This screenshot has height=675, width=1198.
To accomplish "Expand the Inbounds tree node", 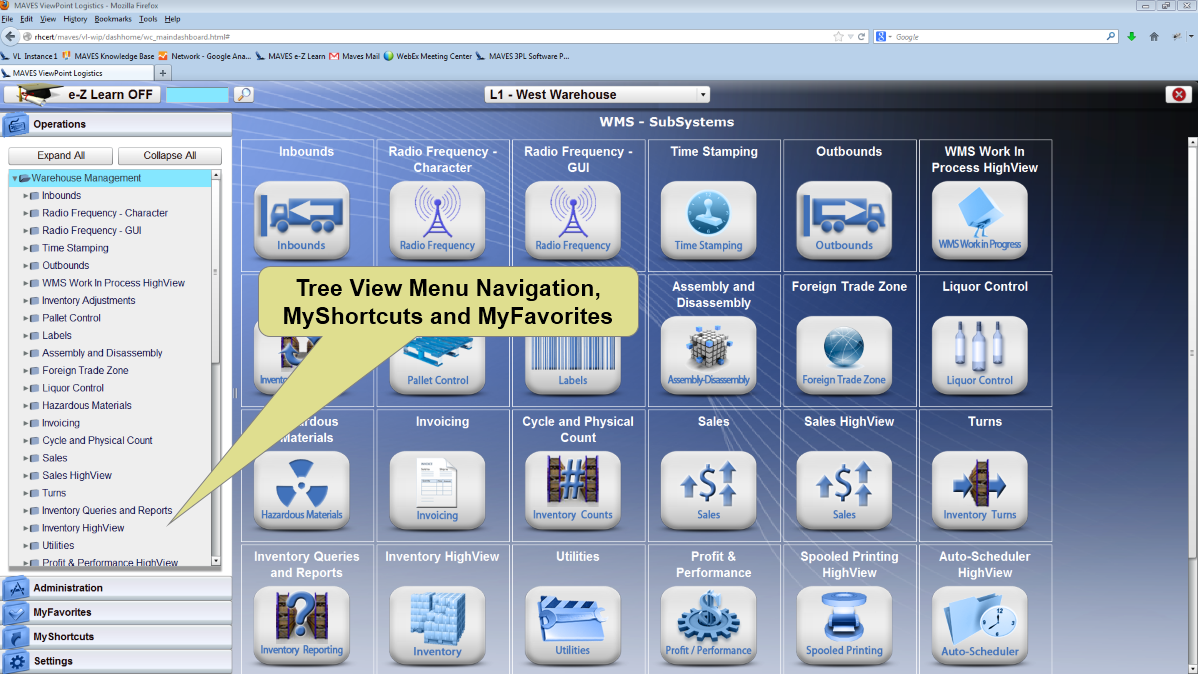I will coord(25,196).
